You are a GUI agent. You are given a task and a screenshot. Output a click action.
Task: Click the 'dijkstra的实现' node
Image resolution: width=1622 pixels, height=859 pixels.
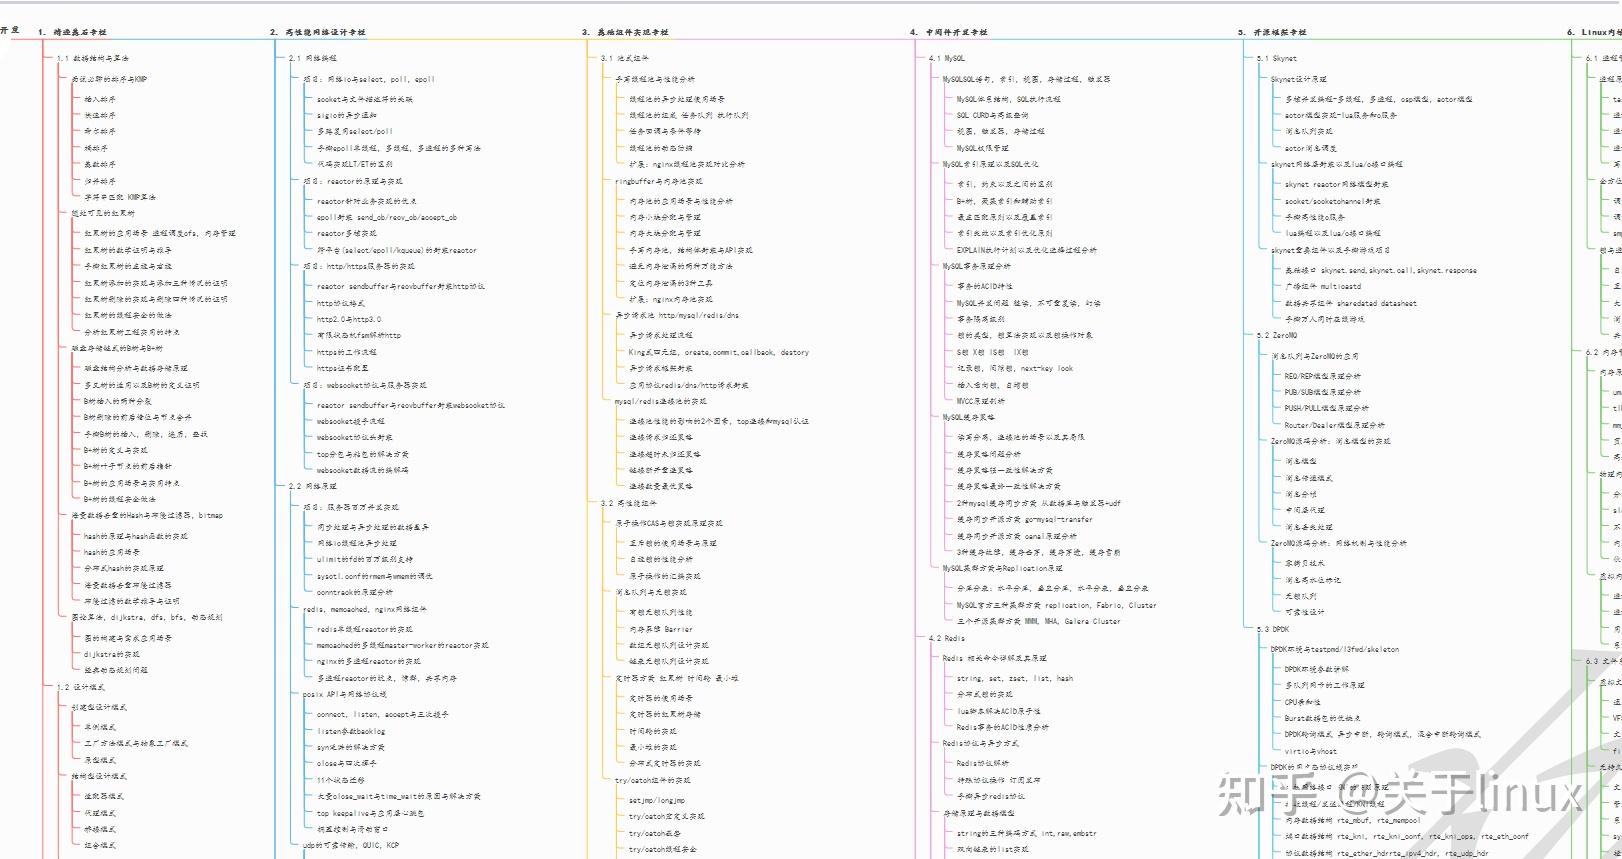coord(112,654)
